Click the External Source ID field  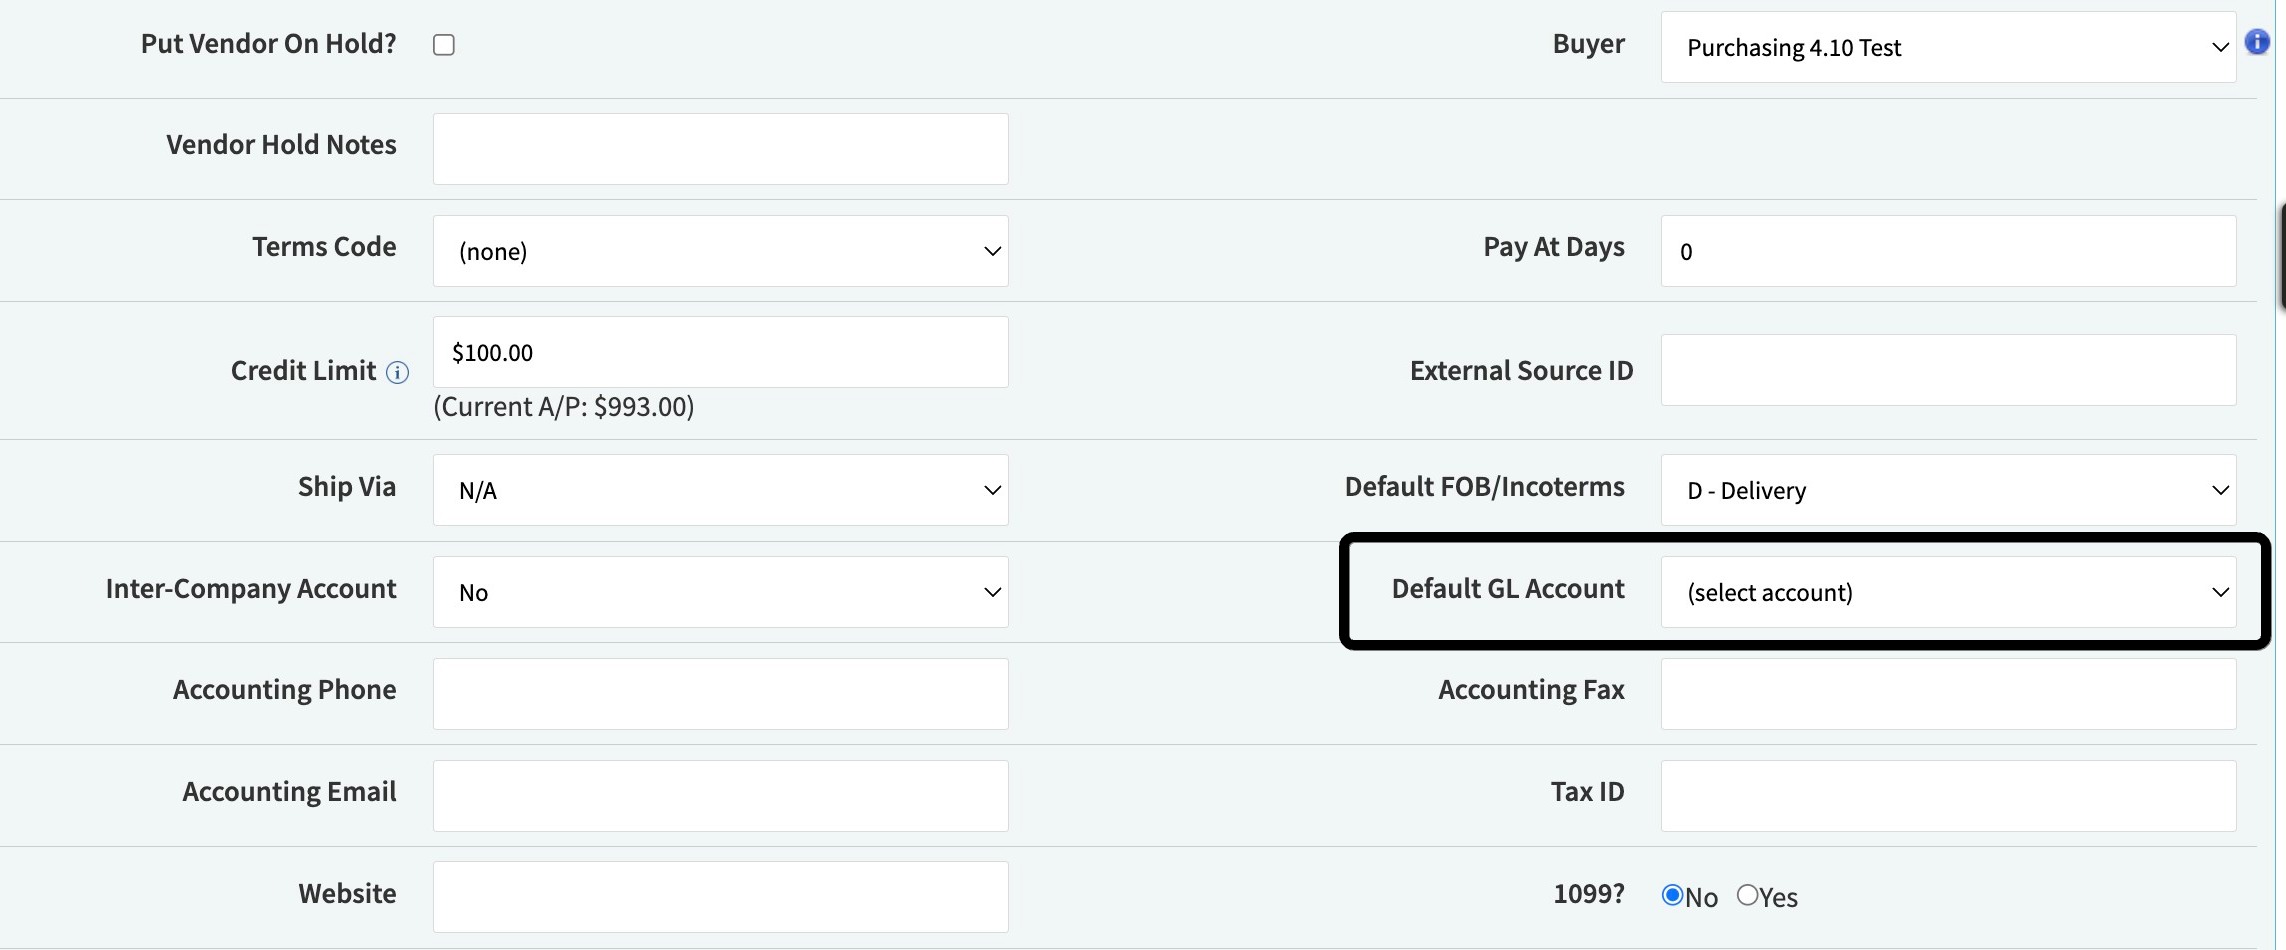1948,370
